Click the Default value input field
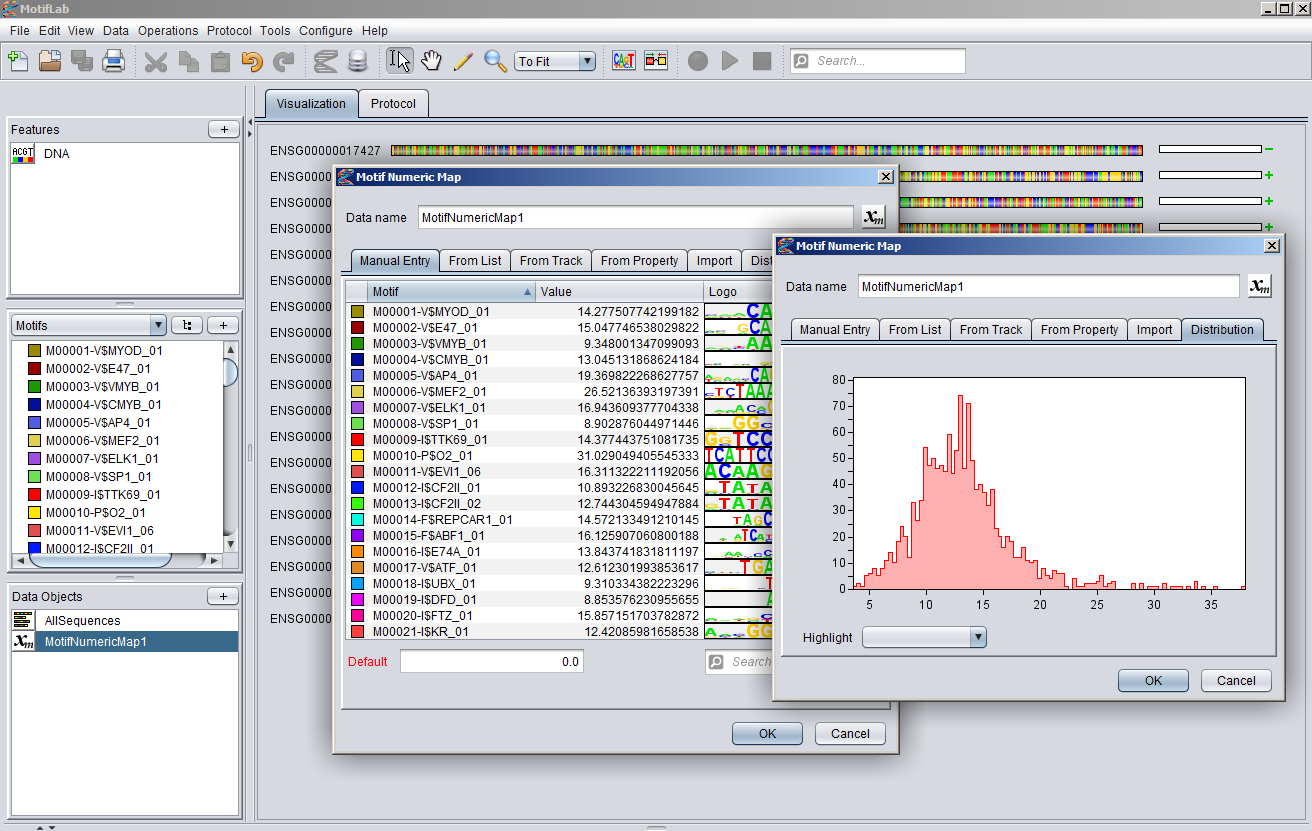1312x831 pixels. [491, 662]
